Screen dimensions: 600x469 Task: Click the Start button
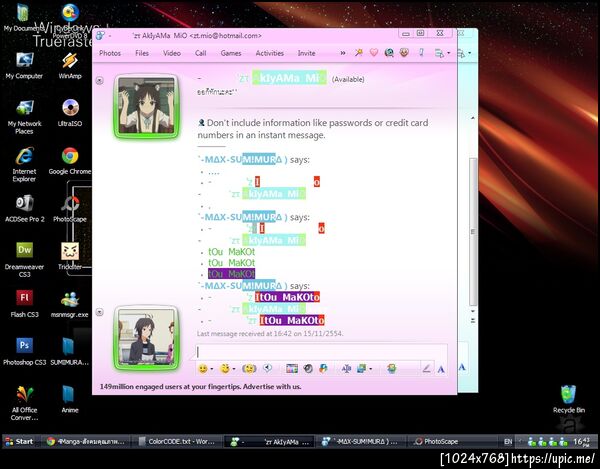pos(20,441)
